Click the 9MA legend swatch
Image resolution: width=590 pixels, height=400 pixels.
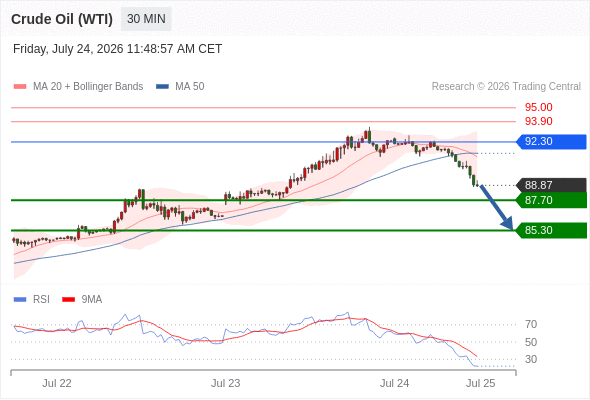[x=68, y=300]
